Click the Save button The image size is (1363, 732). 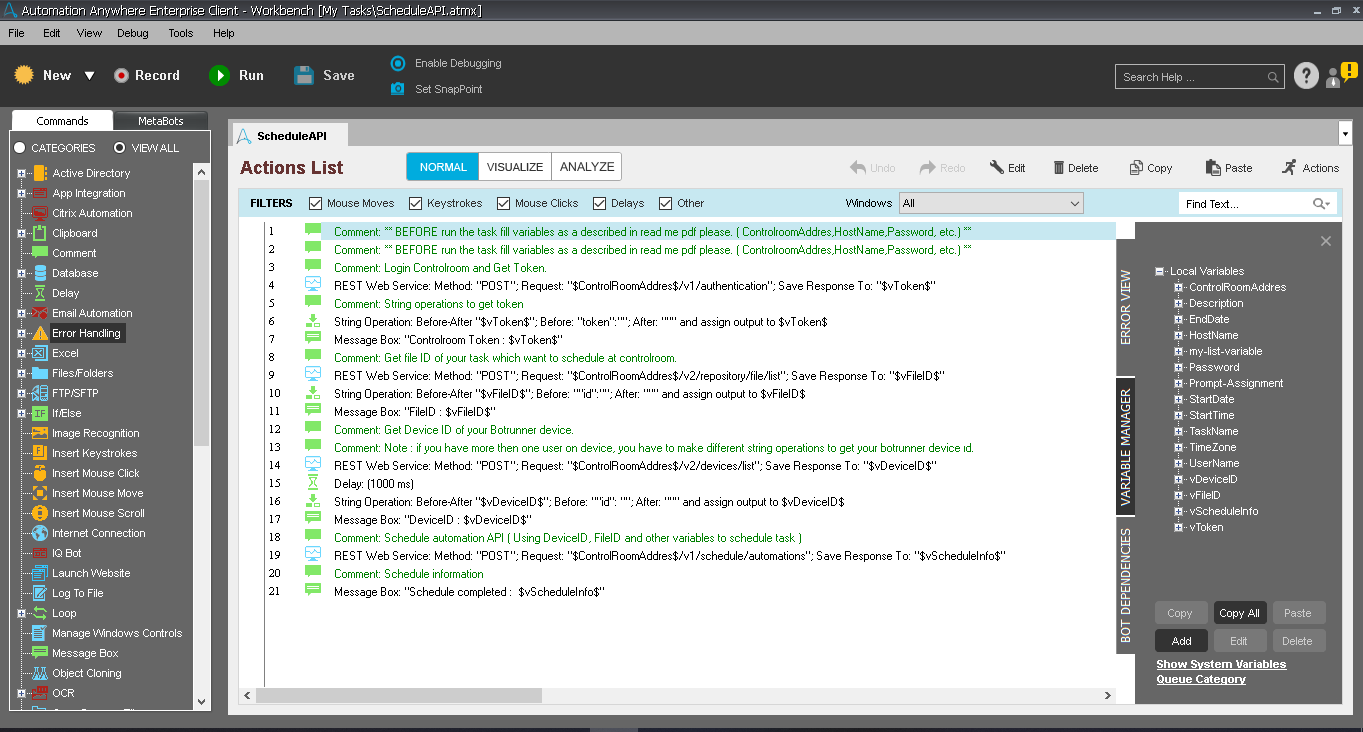tap(324, 76)
